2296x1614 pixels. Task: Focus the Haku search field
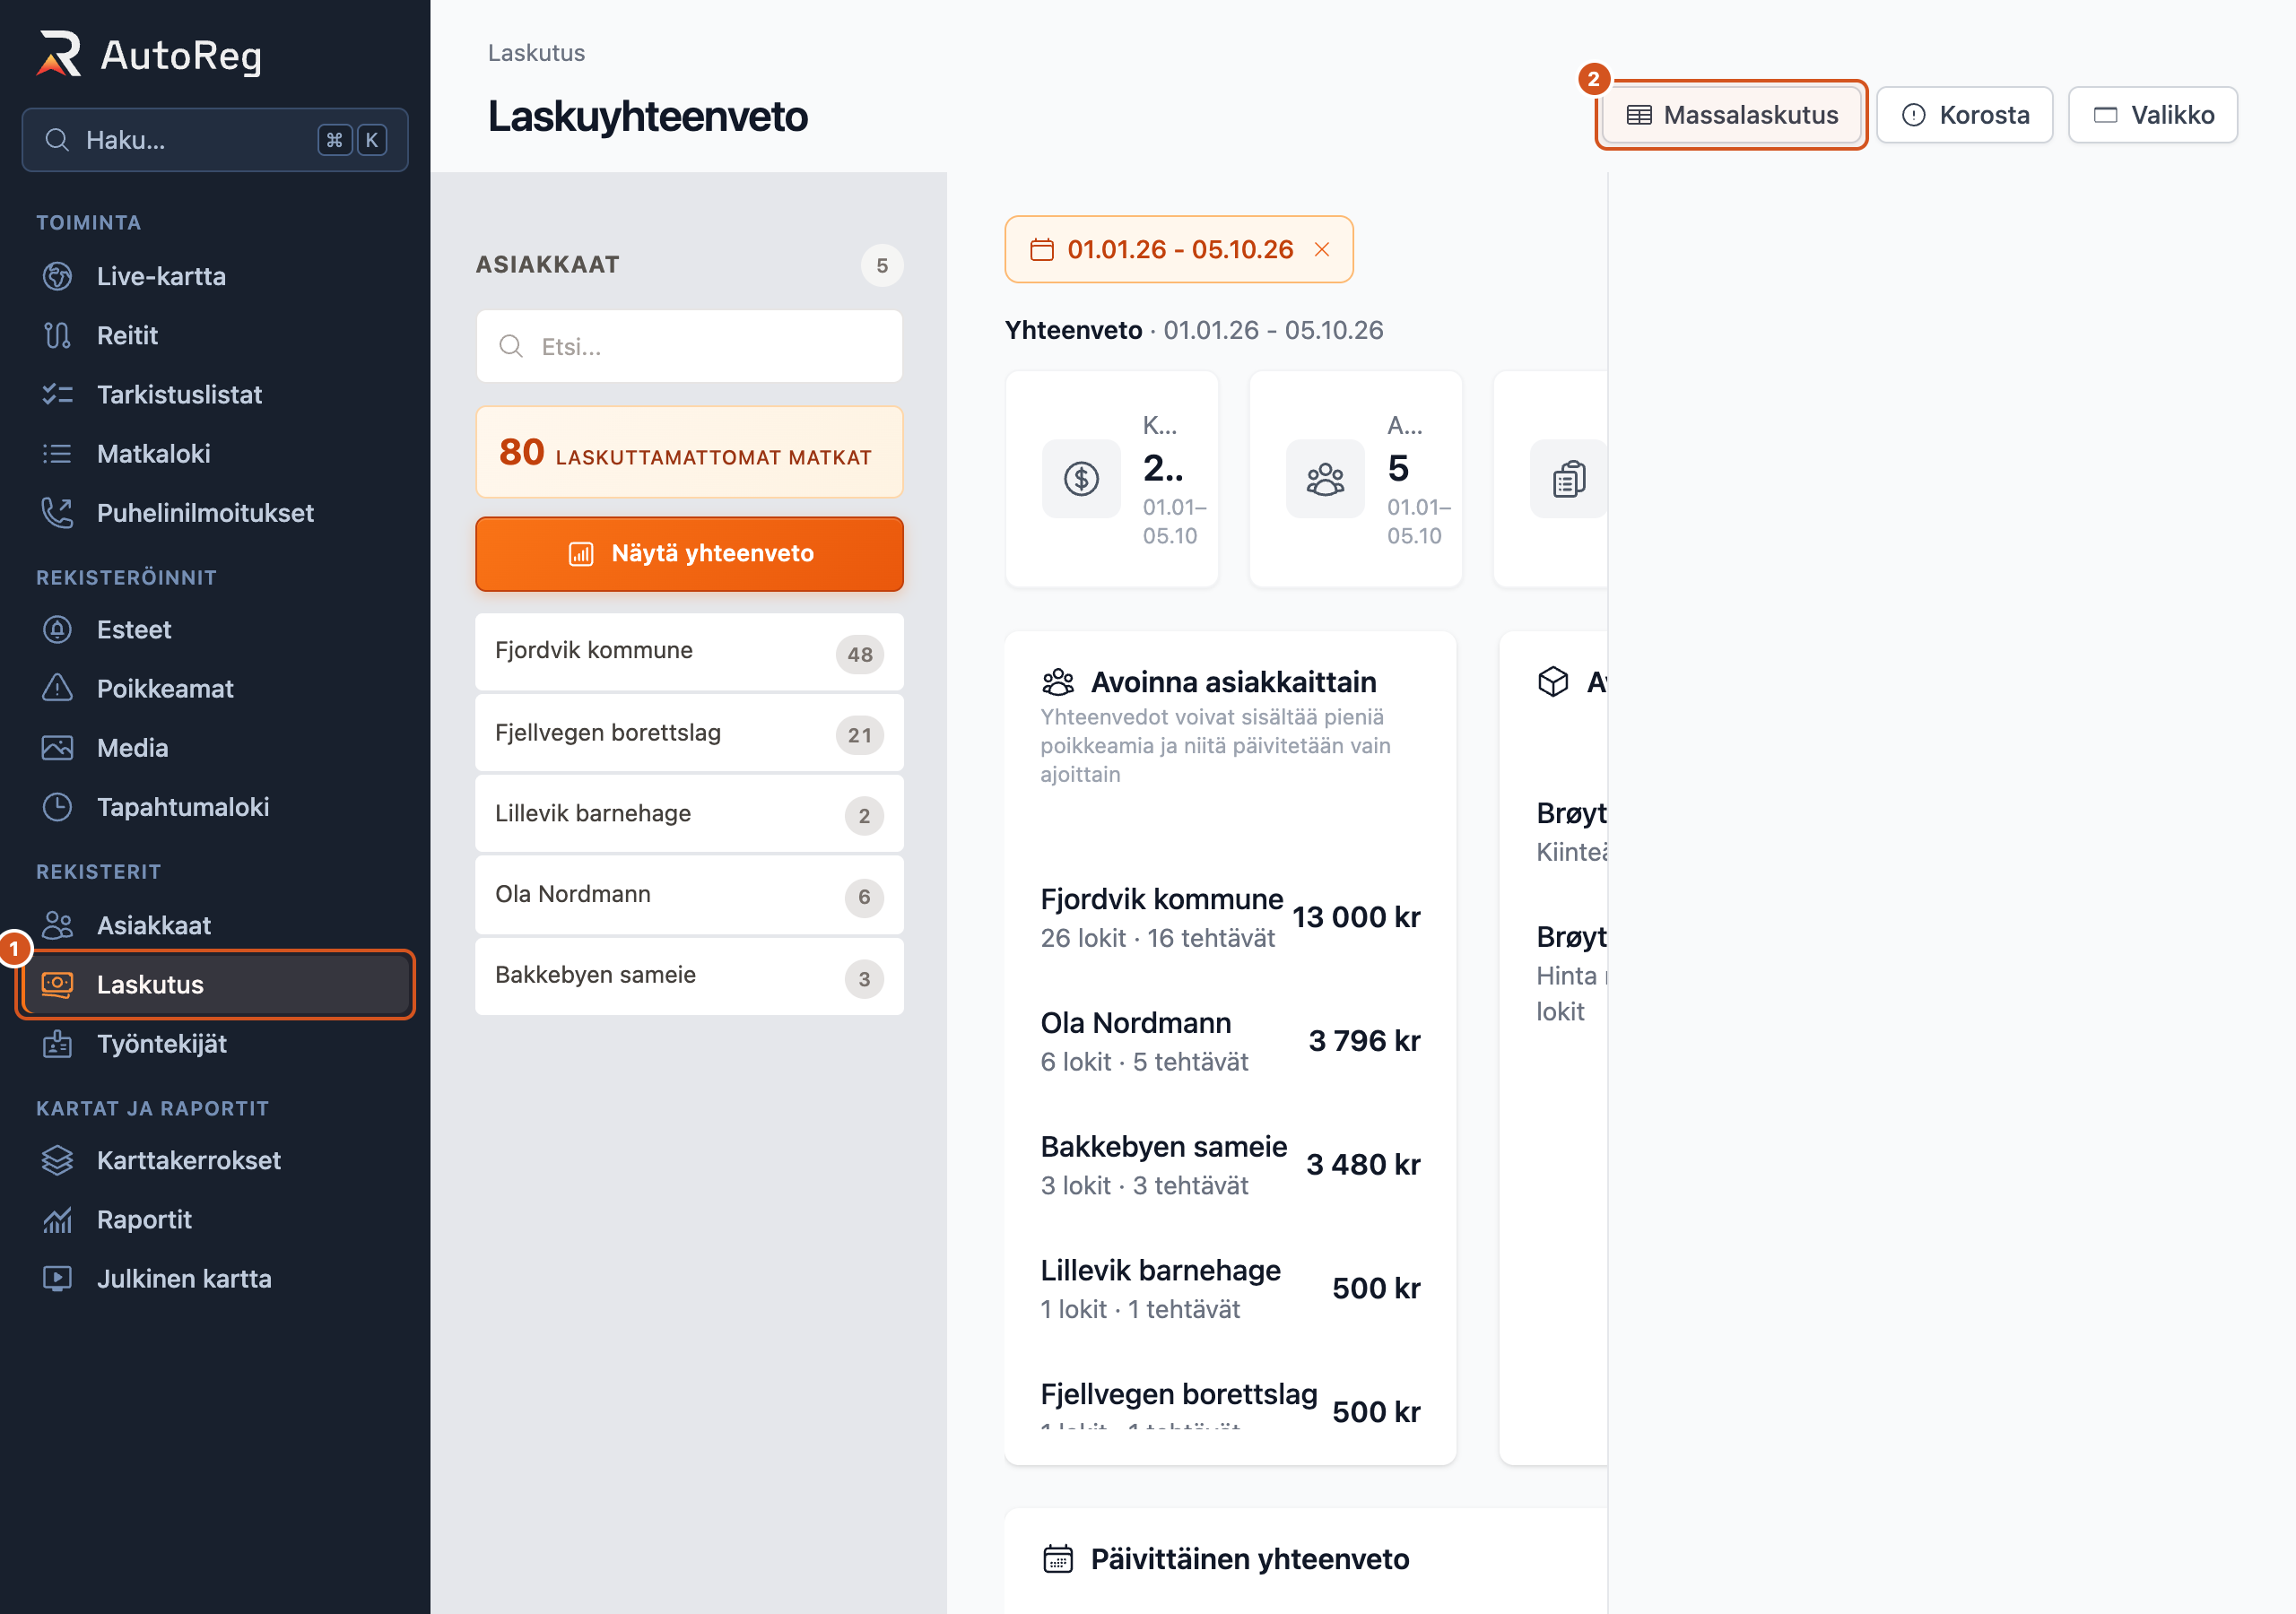[215, 140]
